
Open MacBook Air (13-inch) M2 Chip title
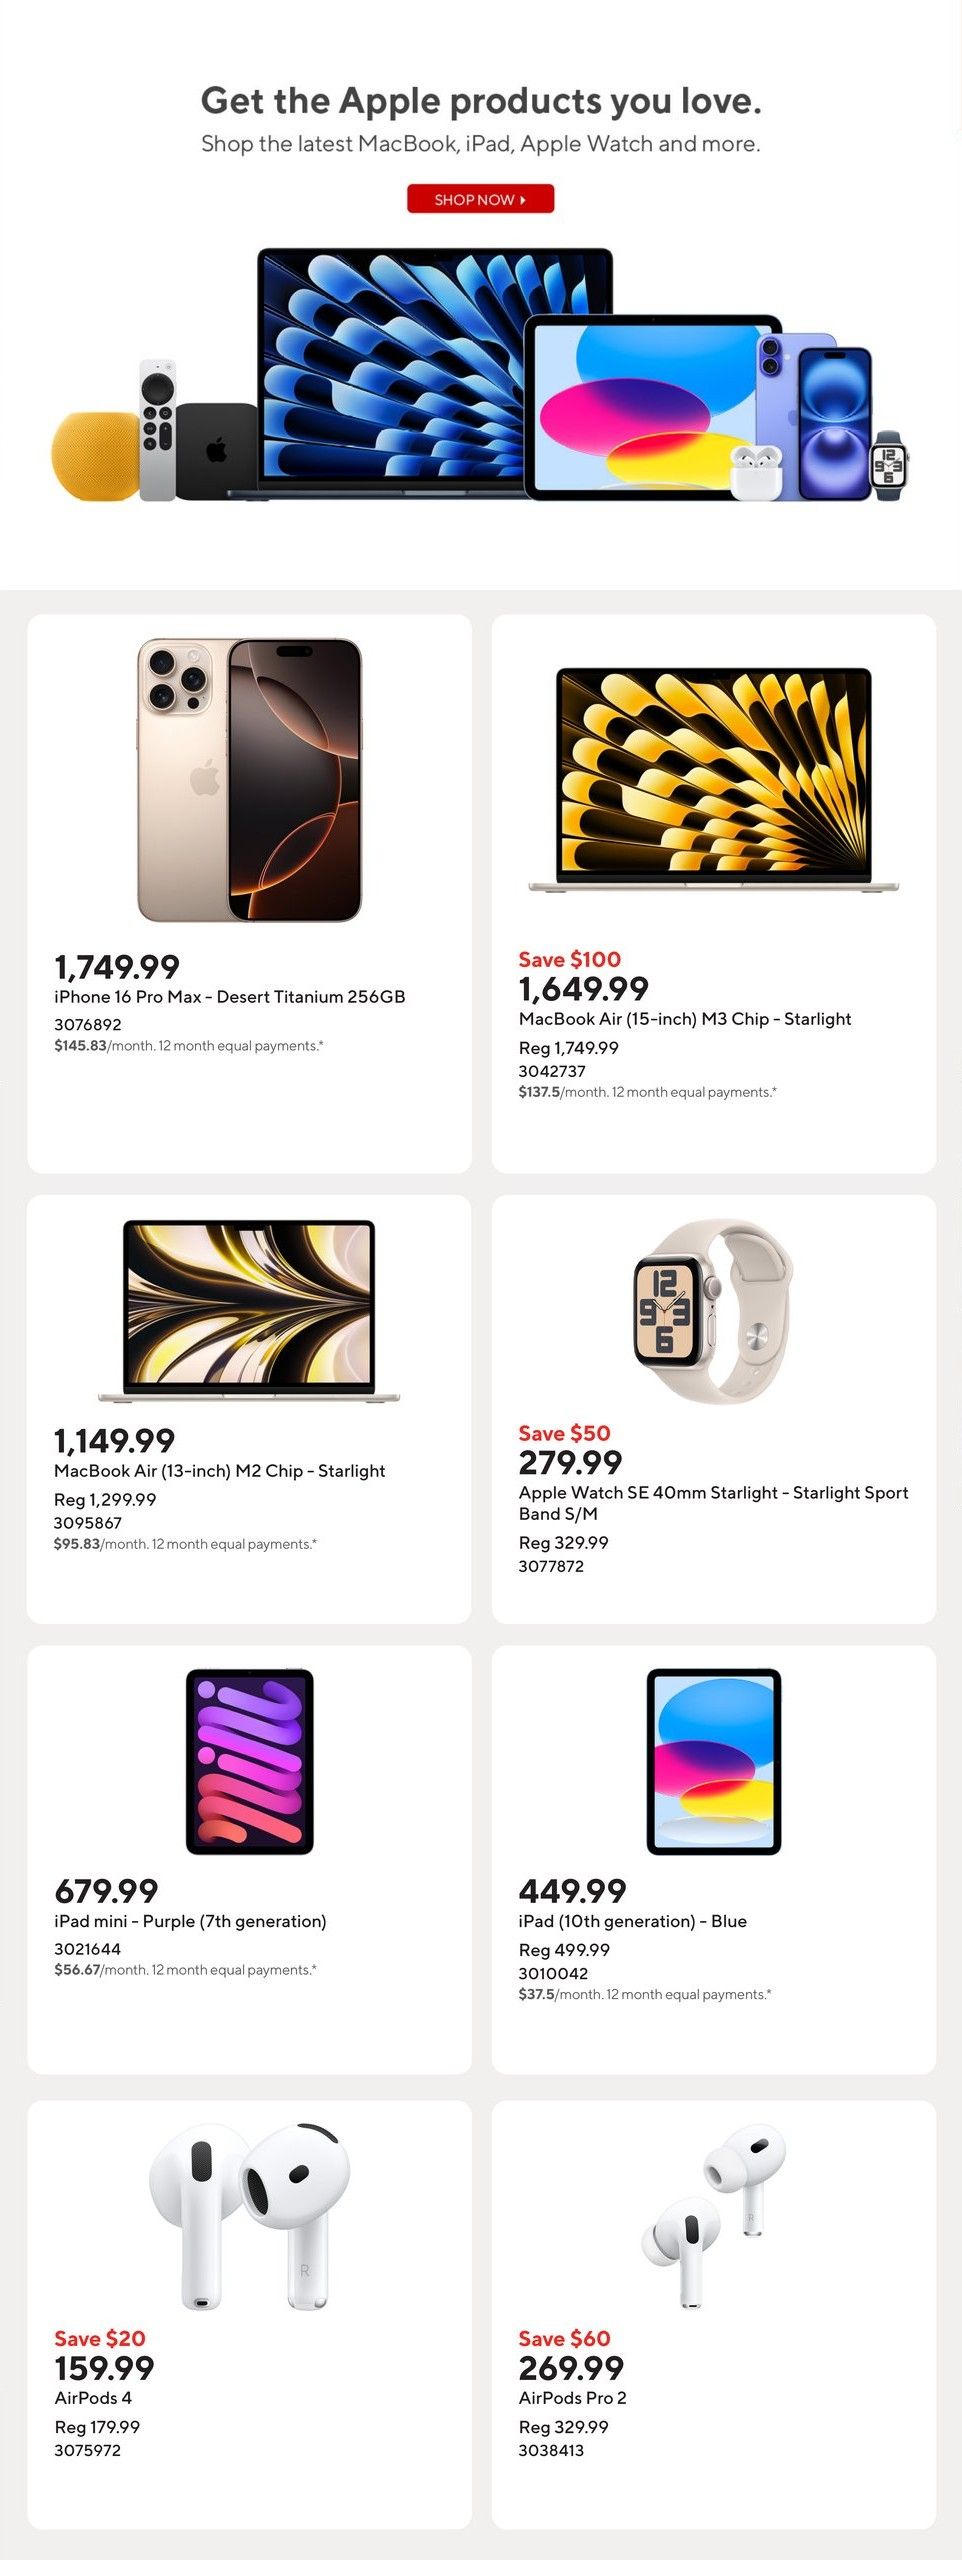[x=219, y=1471]
